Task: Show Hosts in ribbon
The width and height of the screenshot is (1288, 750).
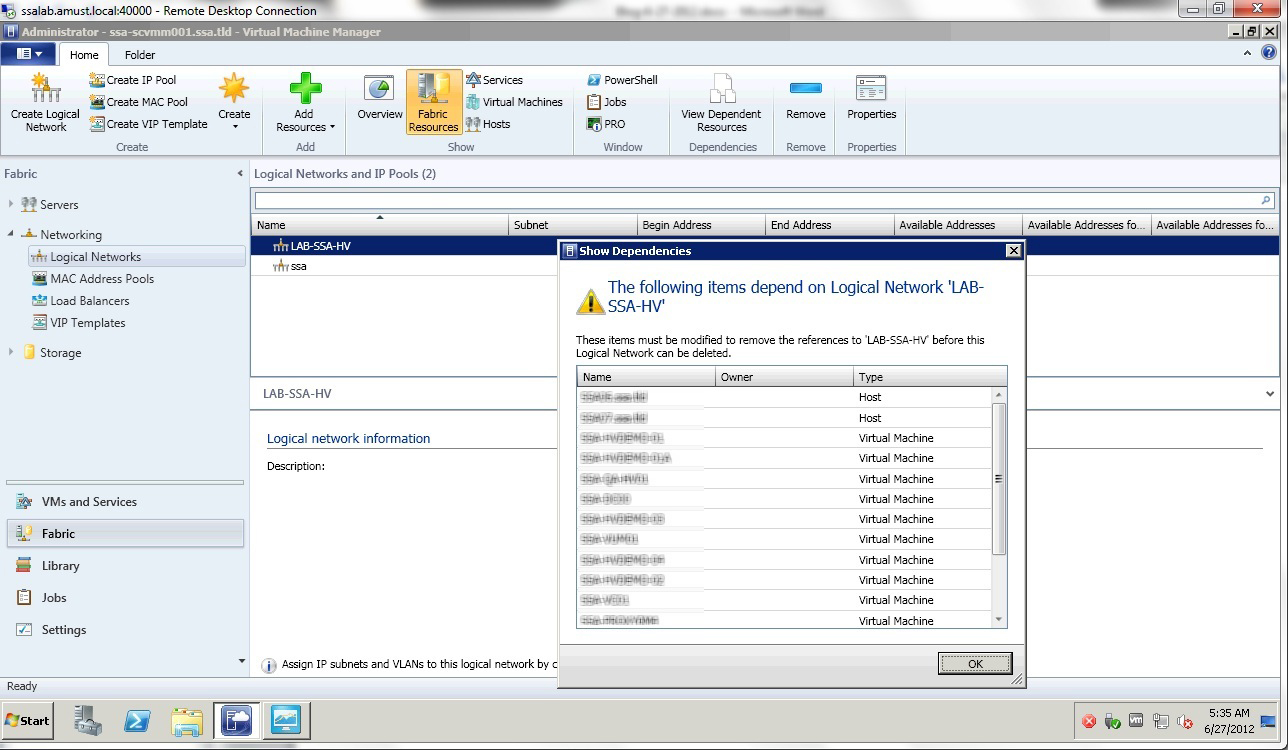Action: (x=488, y=124)
